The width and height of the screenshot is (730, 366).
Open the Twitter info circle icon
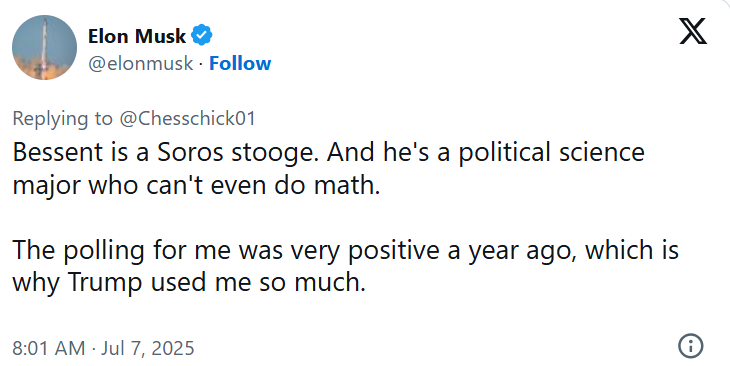tap(691, 346)
